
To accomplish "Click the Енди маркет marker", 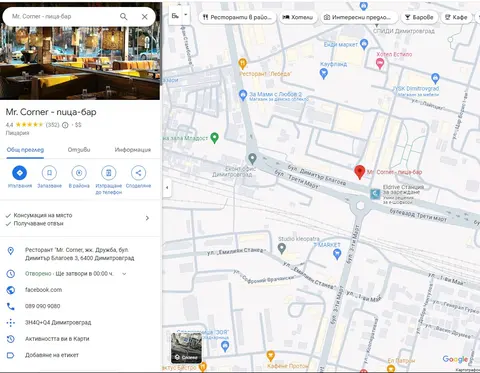I will tap(364, 44).
